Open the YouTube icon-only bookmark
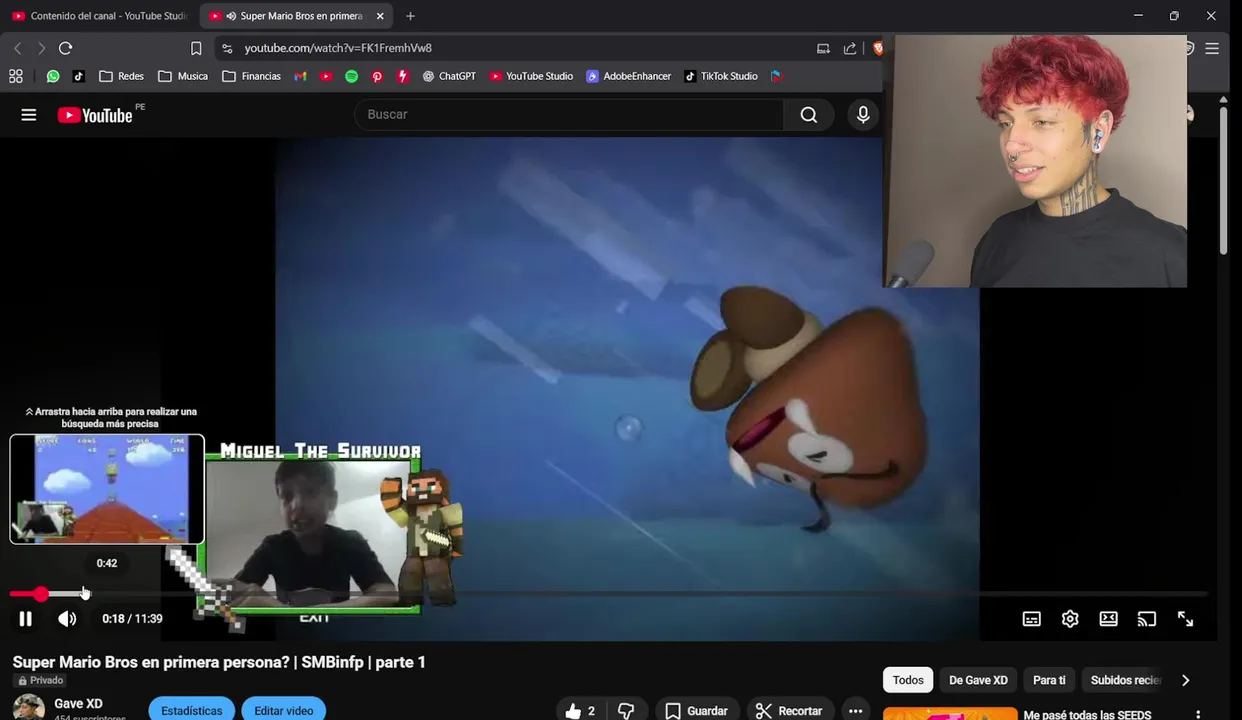Screen dimensions: 1242x720 click(326, 76)
